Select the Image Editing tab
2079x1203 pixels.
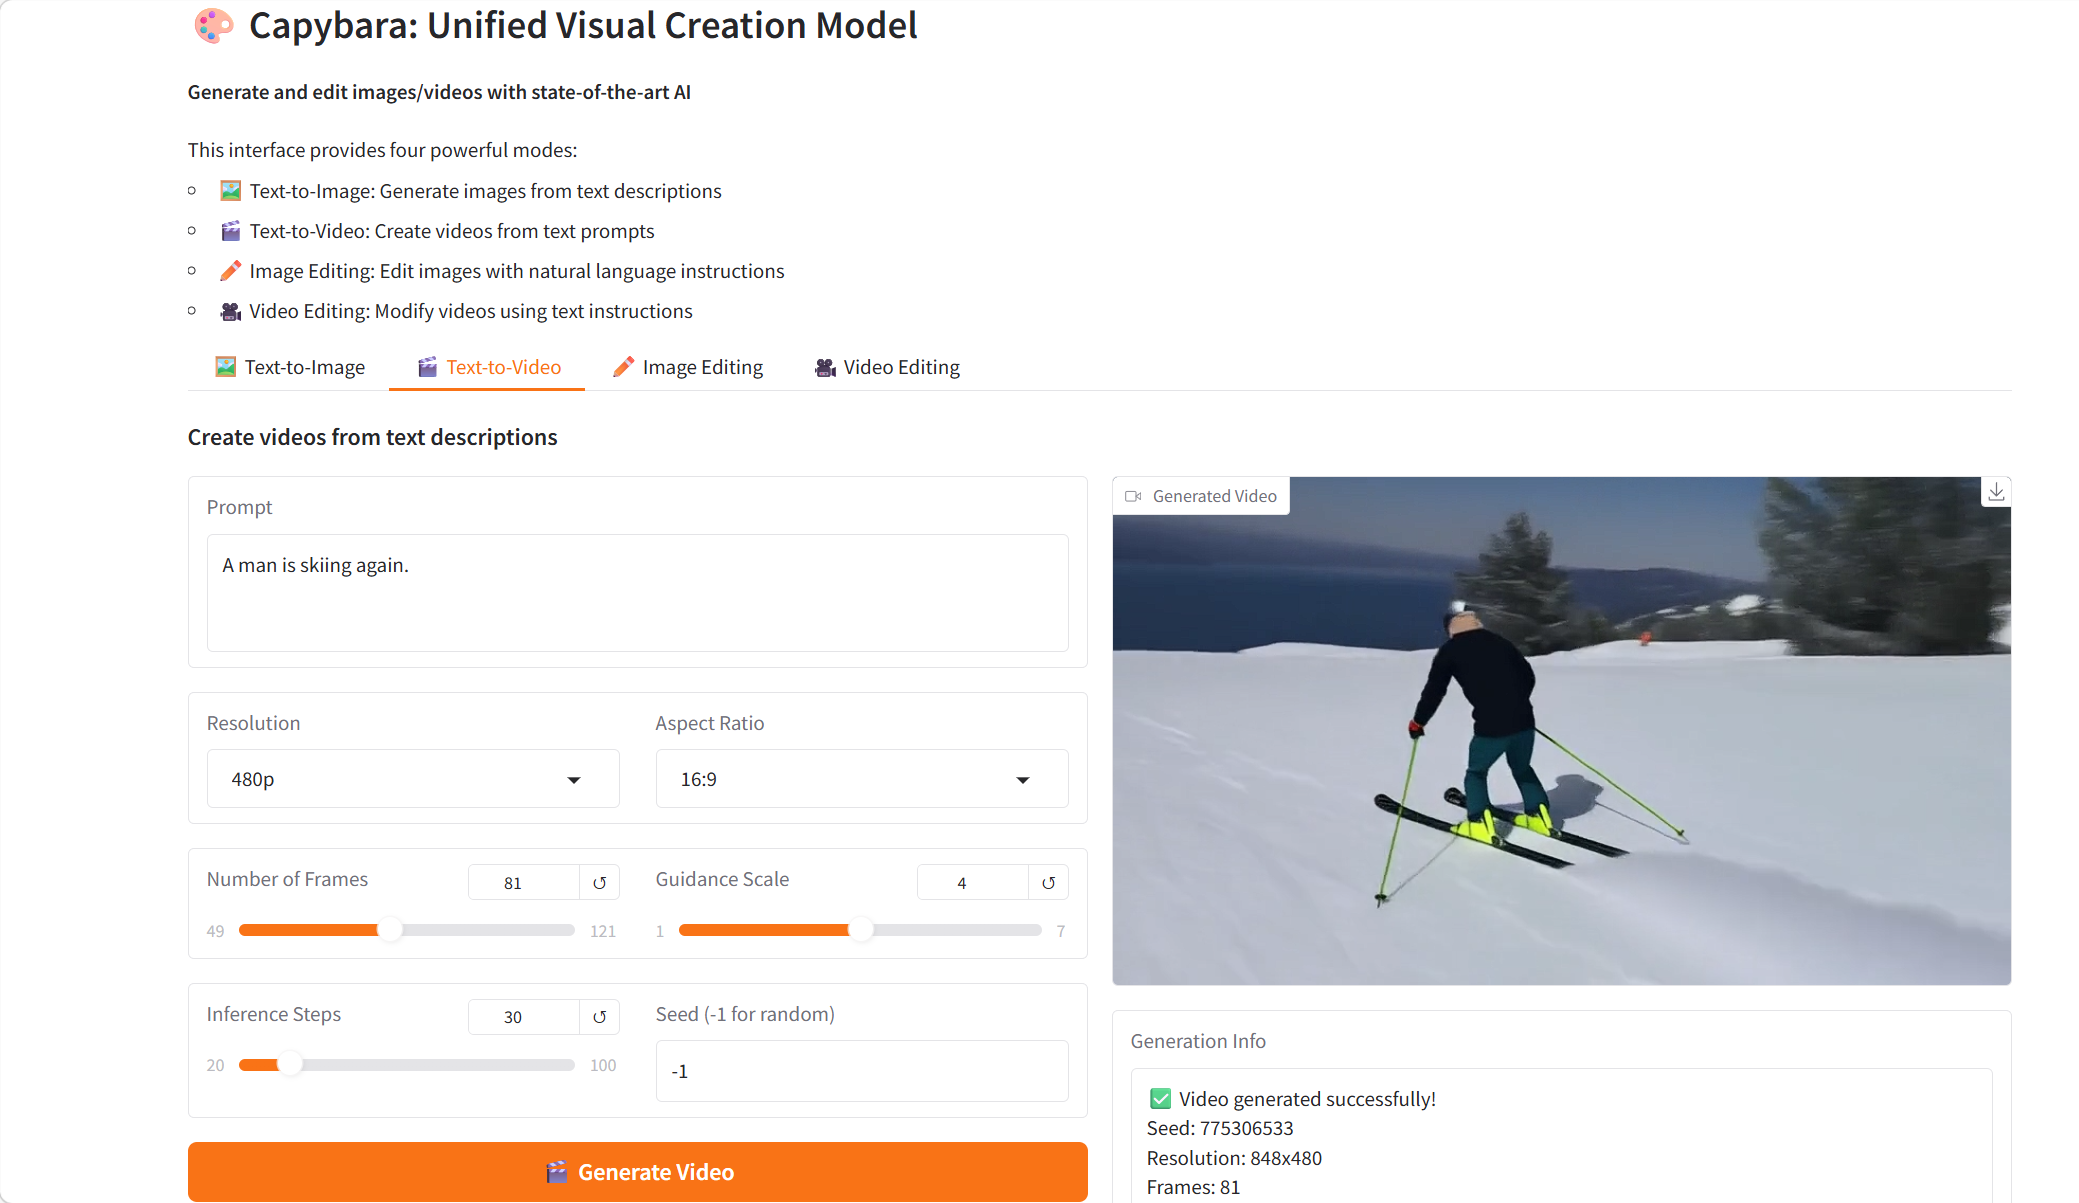click(688, 367)
